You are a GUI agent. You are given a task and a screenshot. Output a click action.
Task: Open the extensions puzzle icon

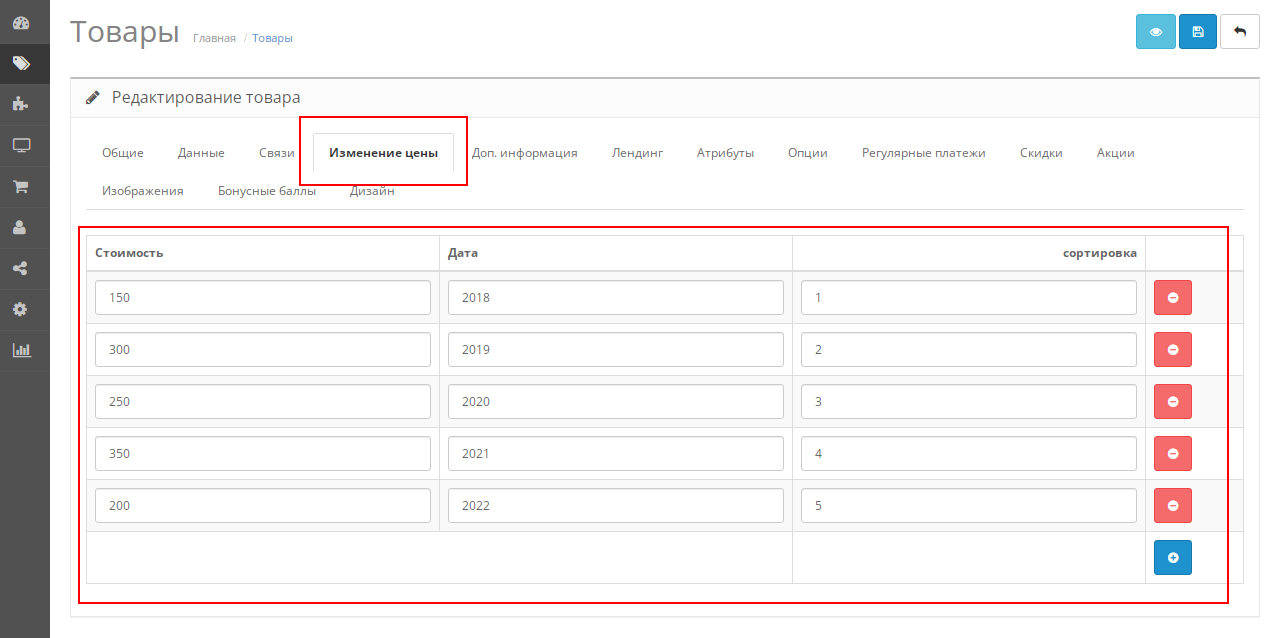21,104
